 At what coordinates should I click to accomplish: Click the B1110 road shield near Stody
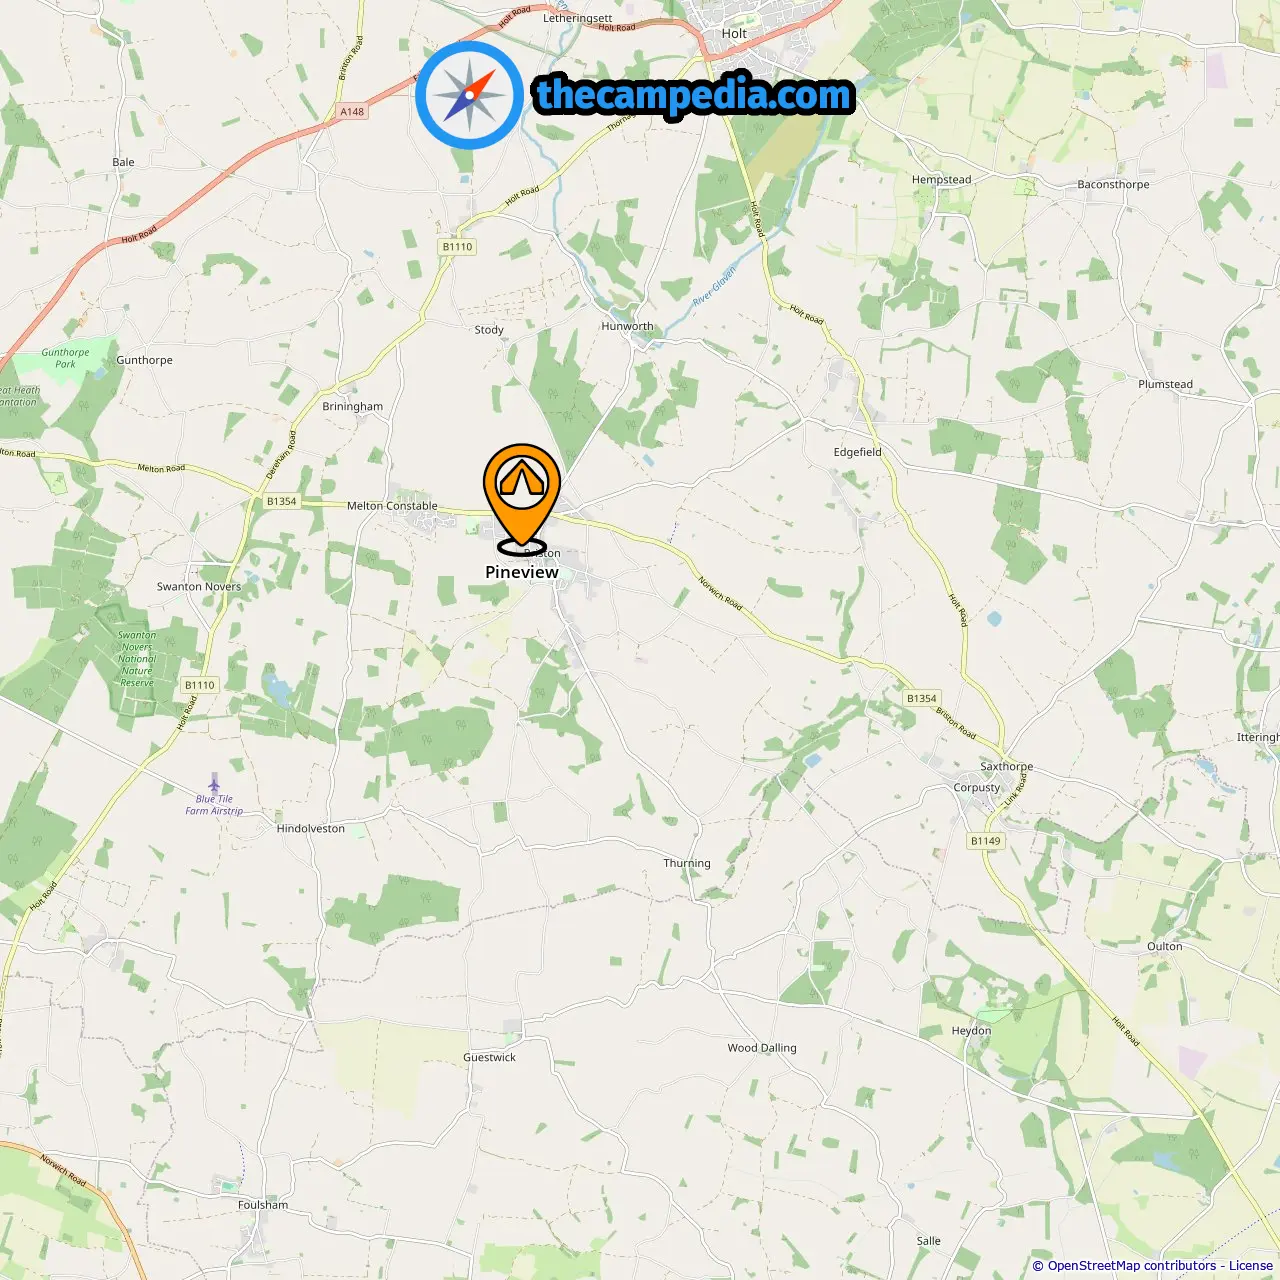[x=457, y=247]
